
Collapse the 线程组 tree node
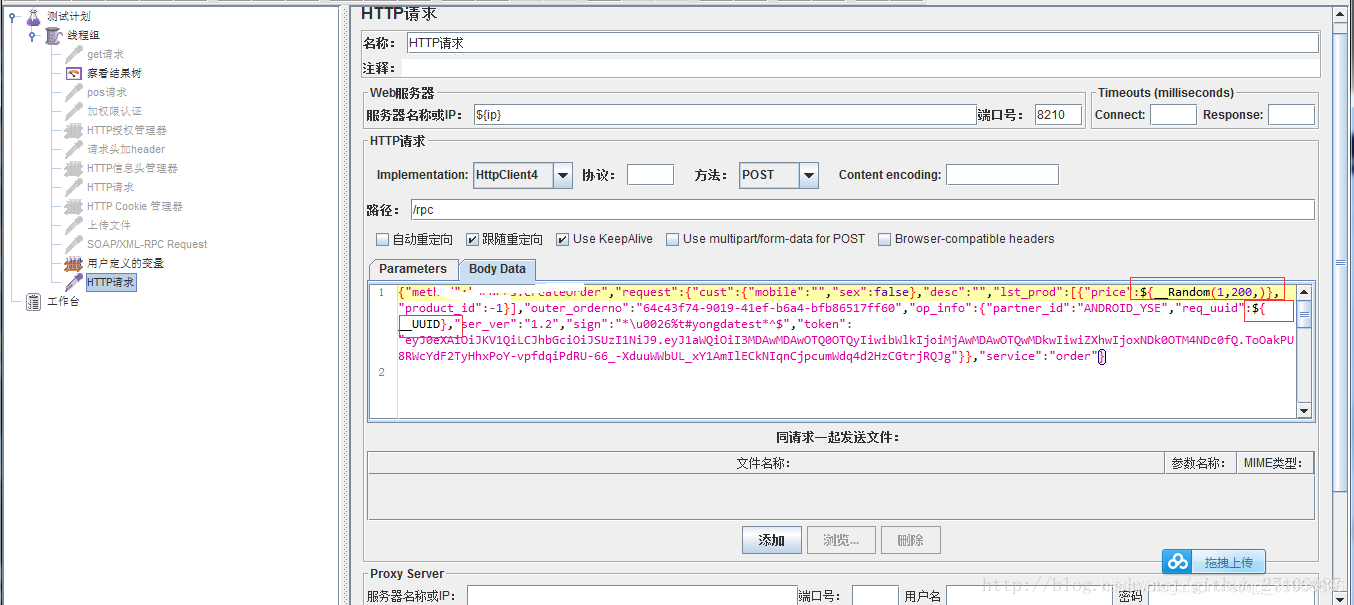[32, 36]
